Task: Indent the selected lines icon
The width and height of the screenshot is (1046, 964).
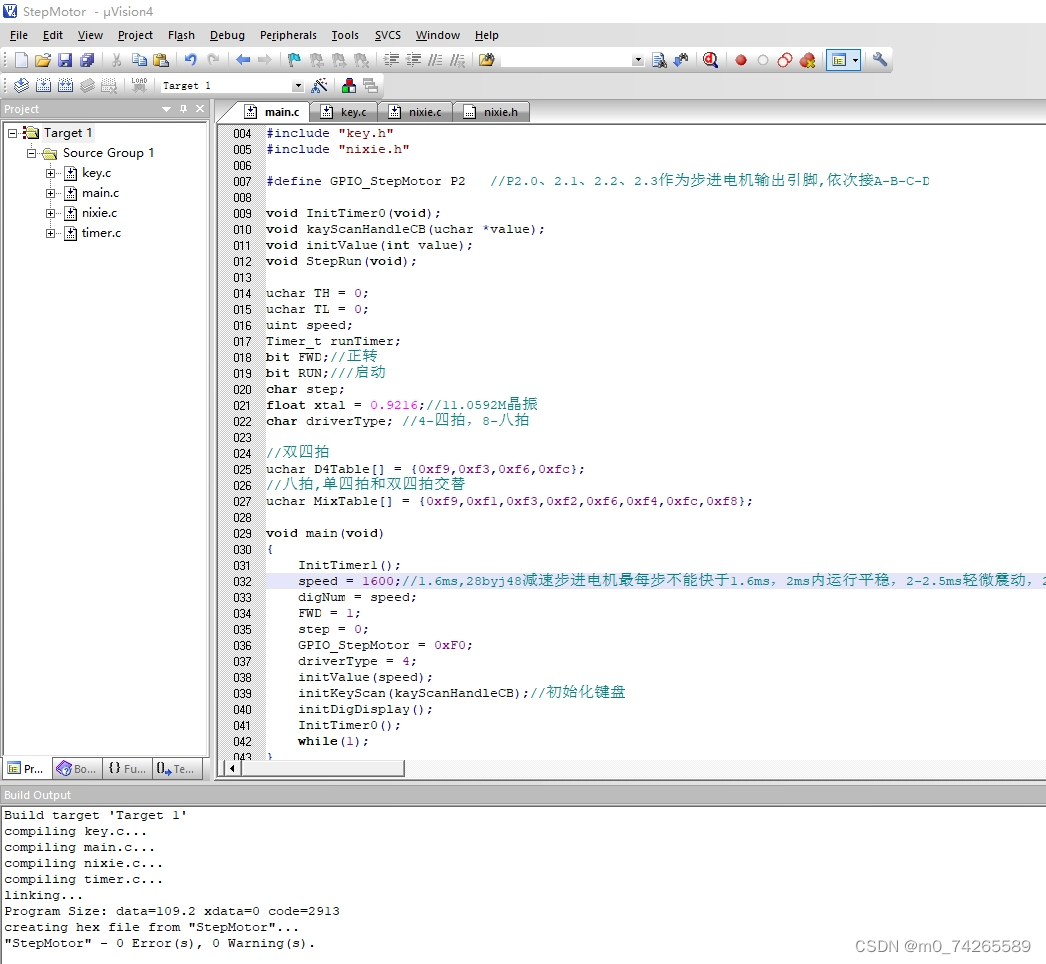Action: (x=392, y=60)
